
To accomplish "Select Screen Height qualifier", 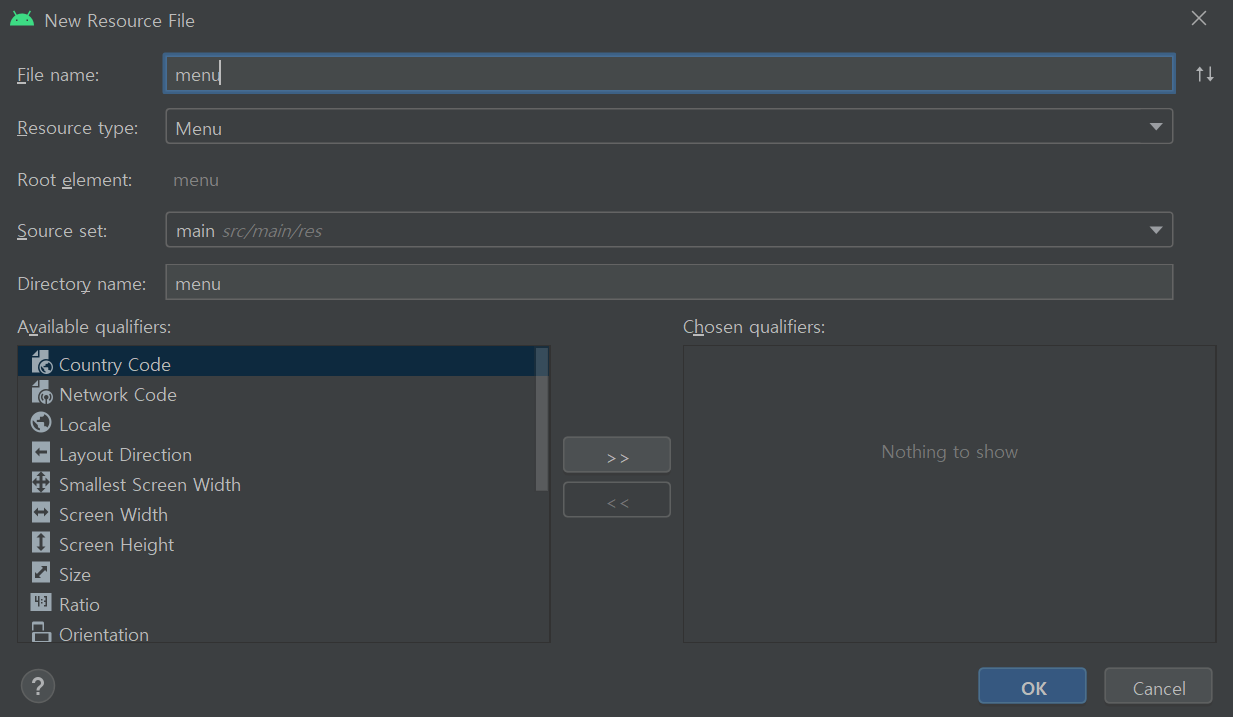I will pyautogui.click(x=276, y=544).
